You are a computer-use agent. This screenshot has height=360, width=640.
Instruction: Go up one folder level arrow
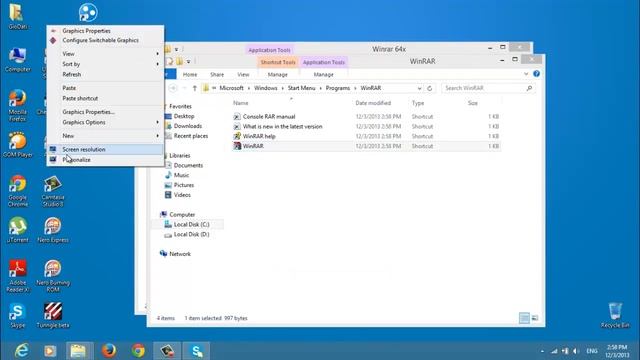coord(195,88)
